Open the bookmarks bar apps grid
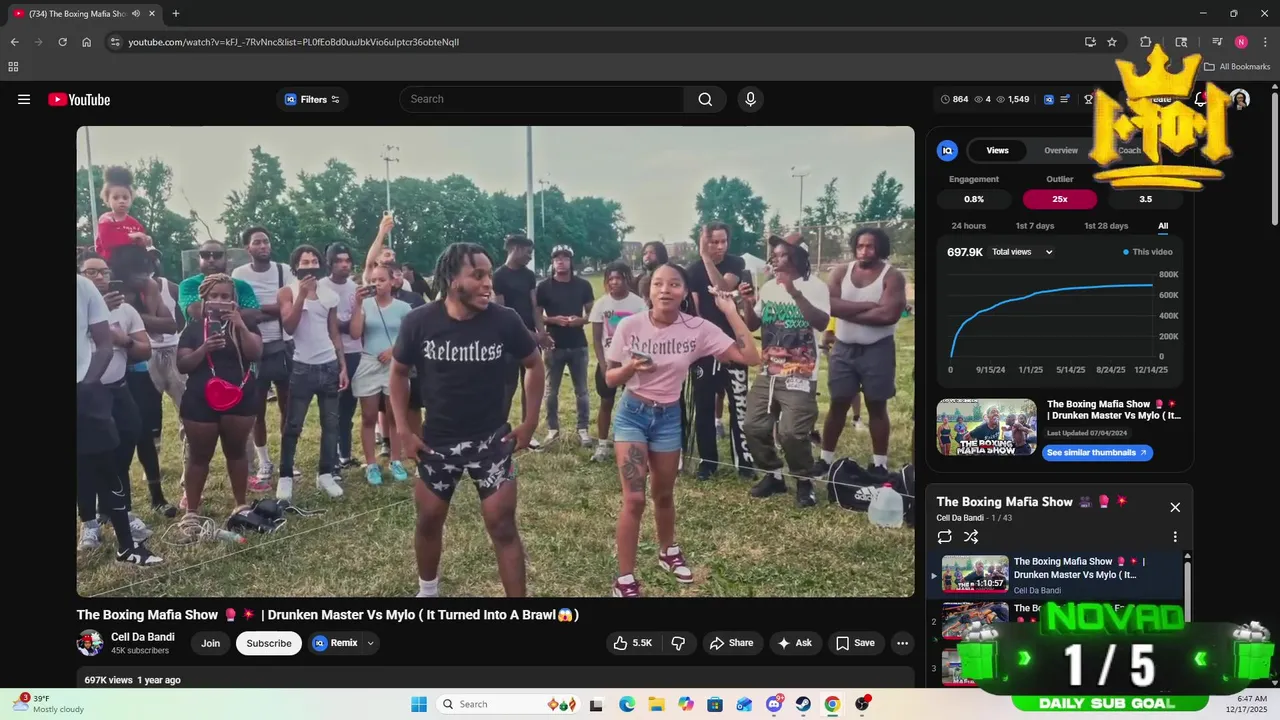The width and height of the screenshot is (1280, 720). coord(13,67)
